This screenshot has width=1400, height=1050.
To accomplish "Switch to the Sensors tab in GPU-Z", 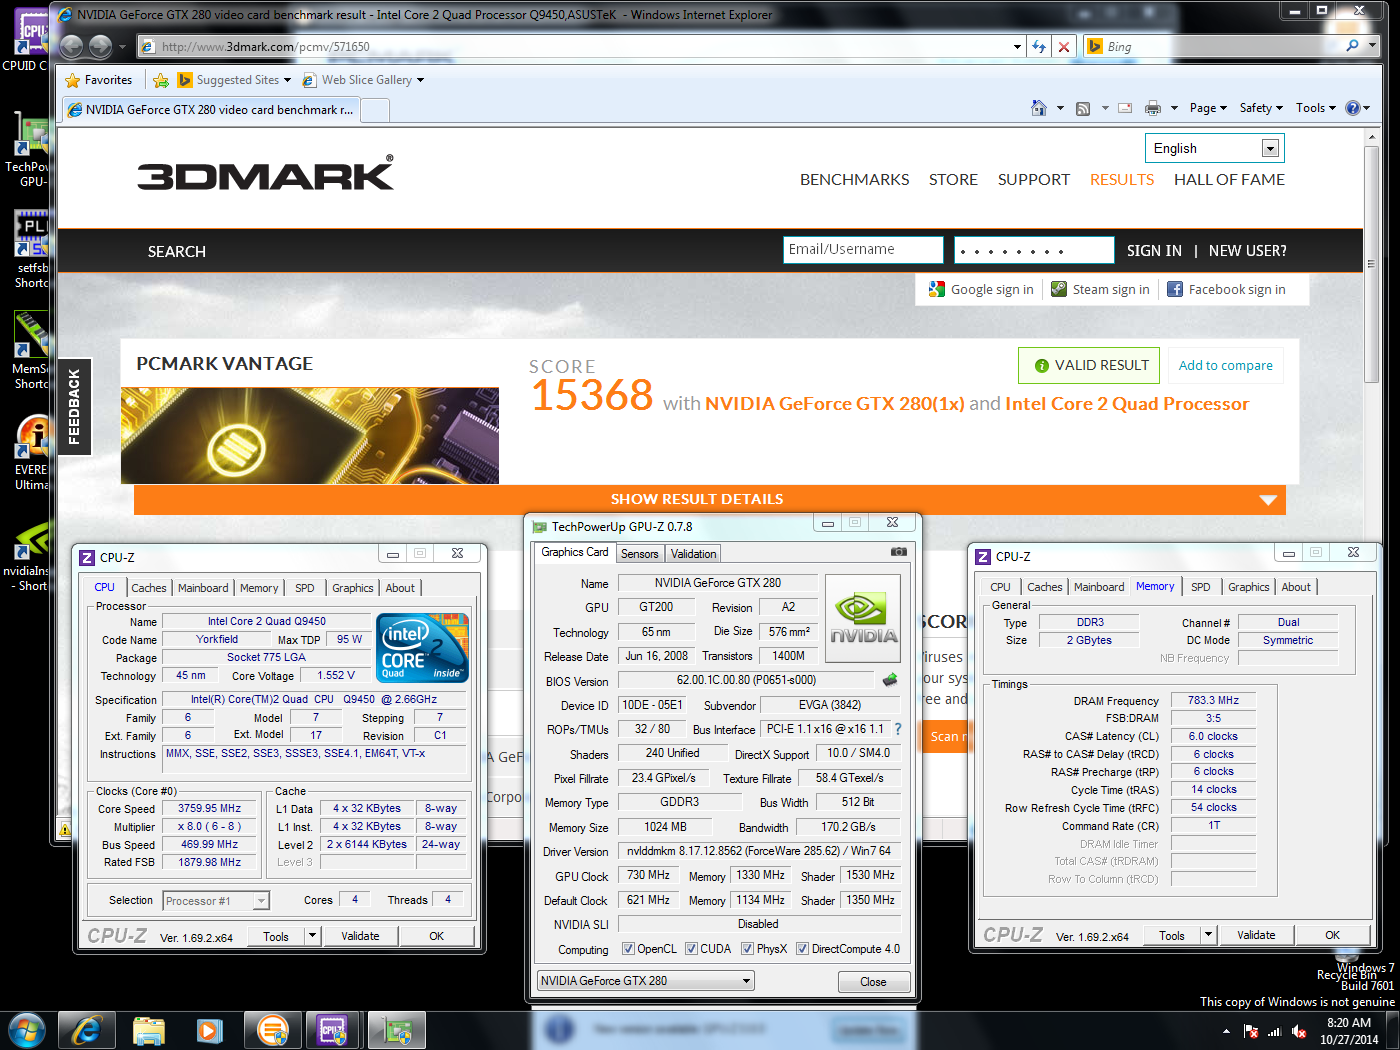I will [x=640, y=554].
